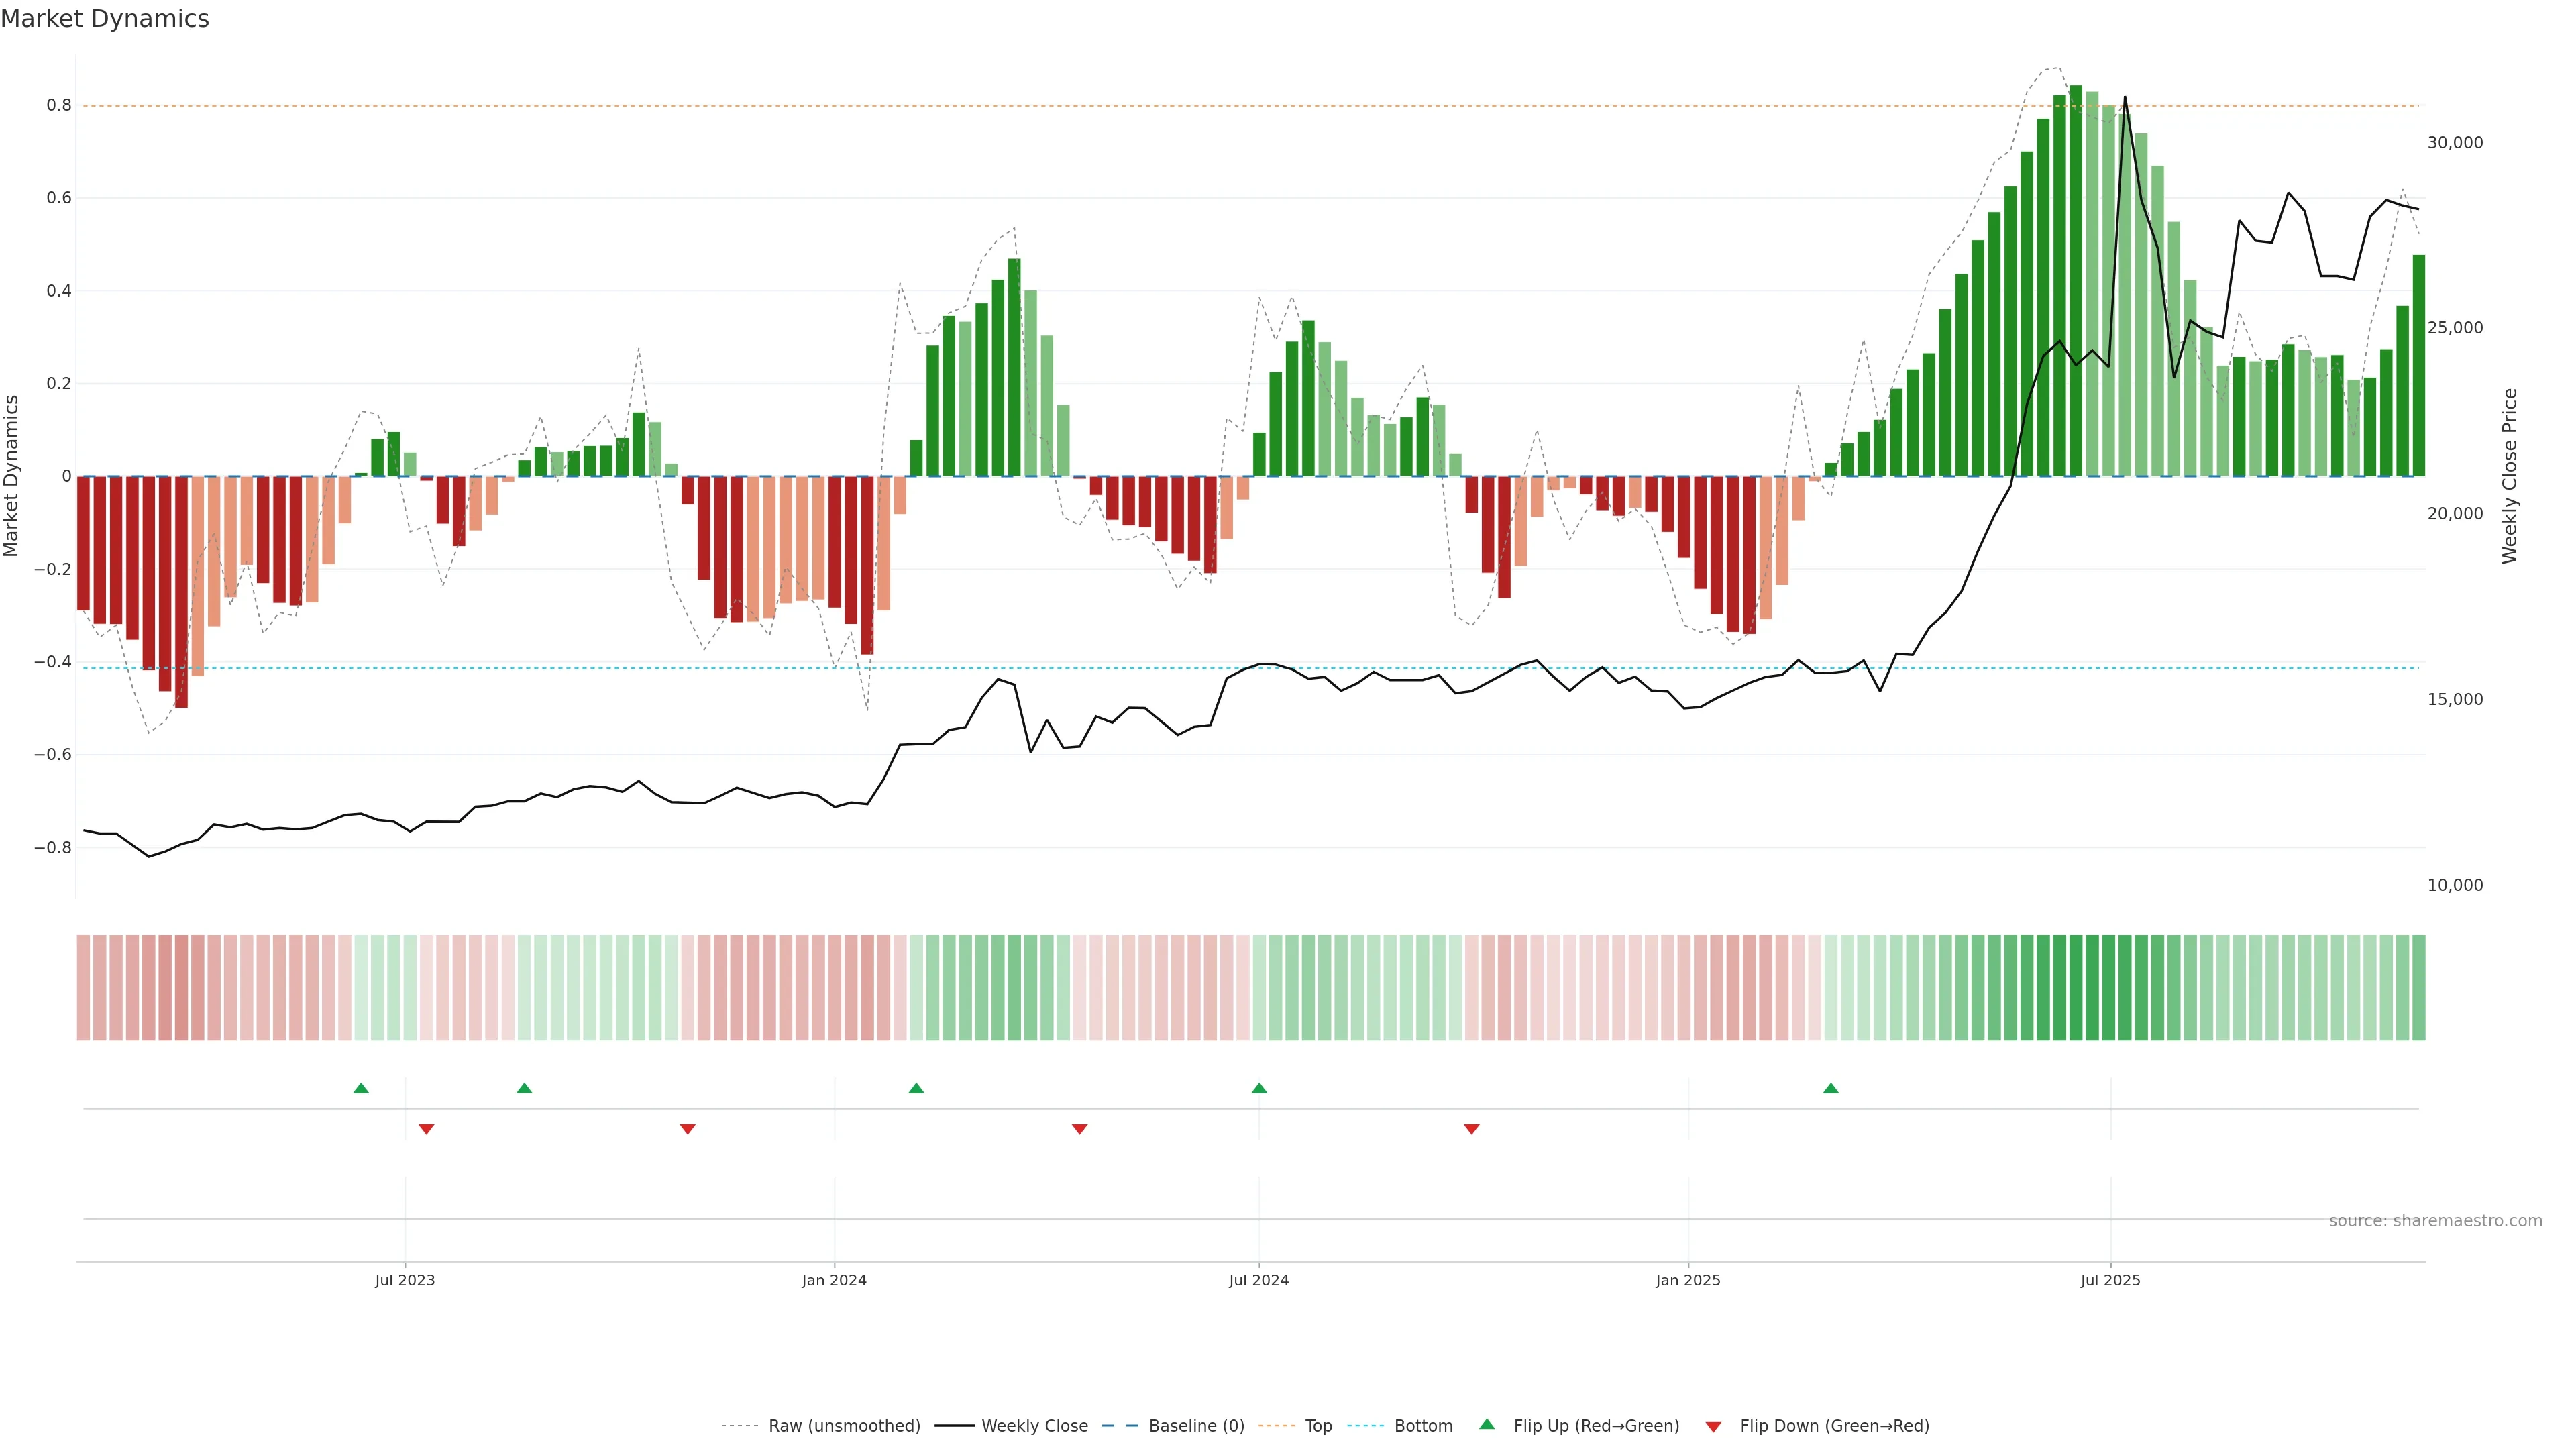The height and width of the screenshot is (1449, 2576).
Task: Click the Market Dynamics chart title
Action: point(105,19)
